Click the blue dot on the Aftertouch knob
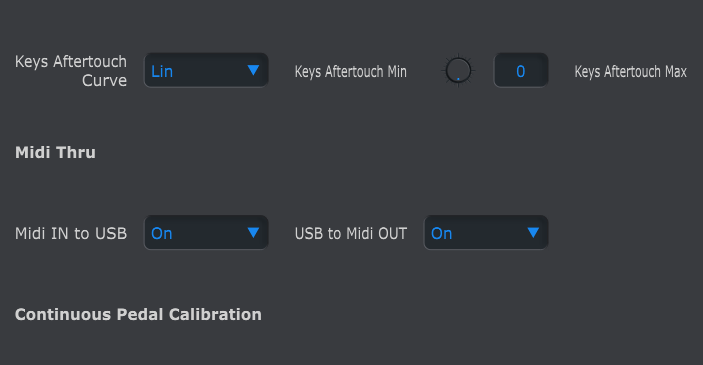Image resolution: width=703 pixels, height=365 pixels. pos(458,79)
